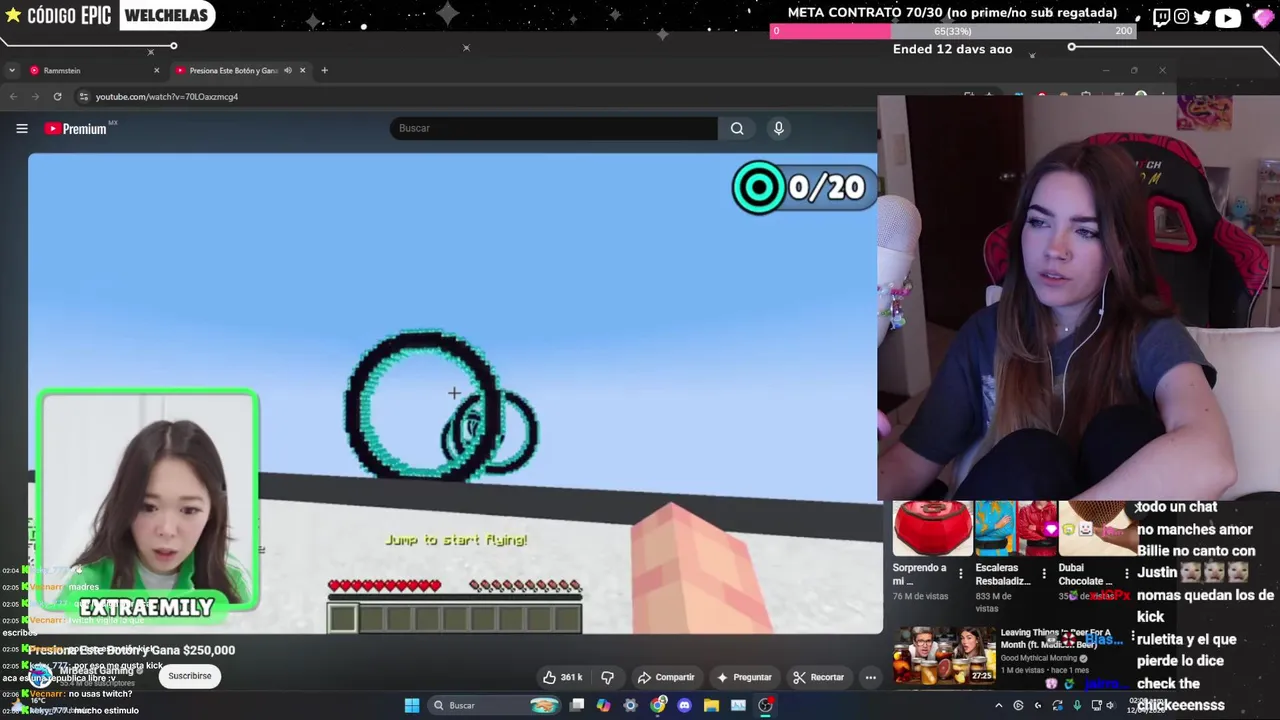Viewport: 1280px width, 720px height.
Task: Click the YouTube icon in stream overlay
Action: point(1228,17)
